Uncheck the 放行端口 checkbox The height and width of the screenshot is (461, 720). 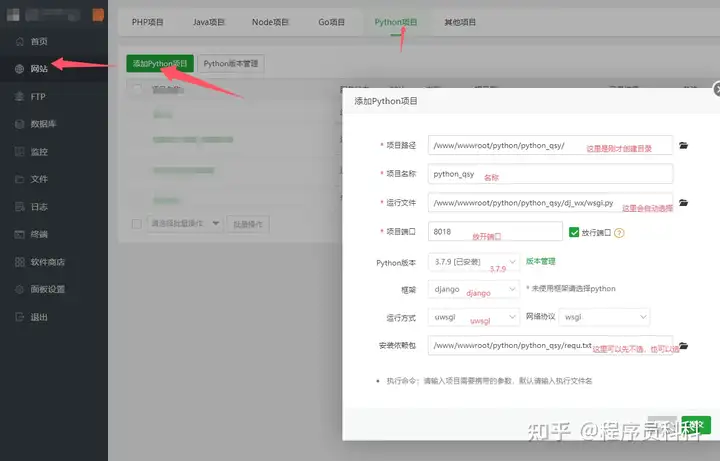click(x=574, y=232)
